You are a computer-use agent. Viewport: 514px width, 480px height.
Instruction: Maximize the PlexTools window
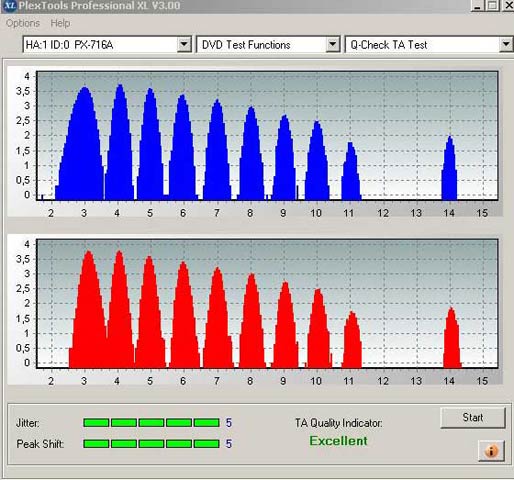(492, 5)
